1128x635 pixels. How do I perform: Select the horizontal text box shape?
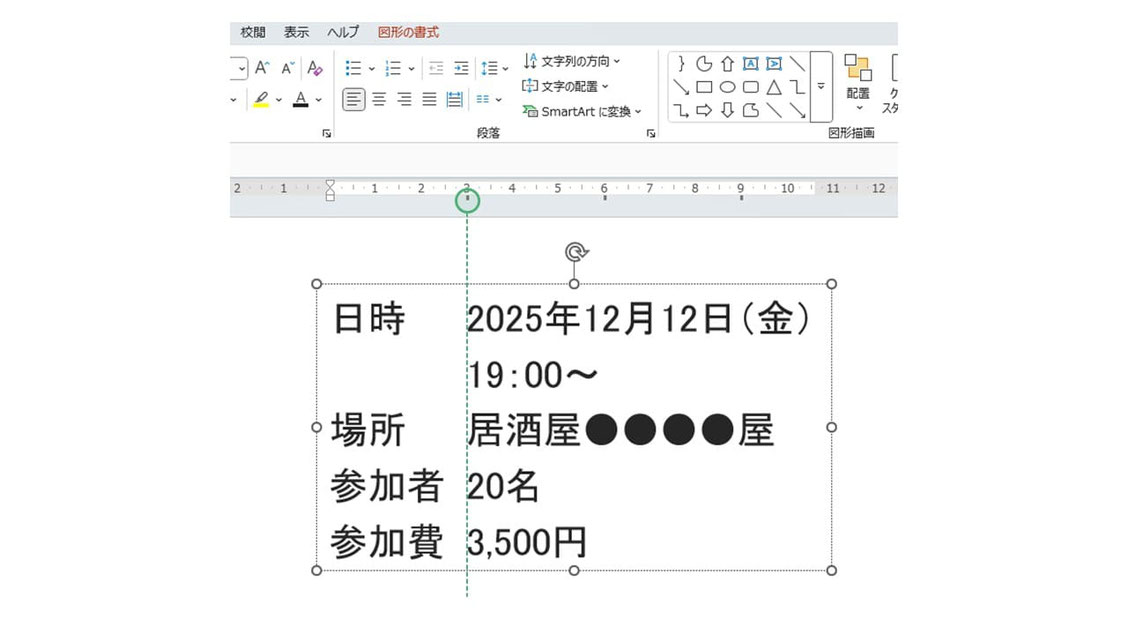point(750,64)
